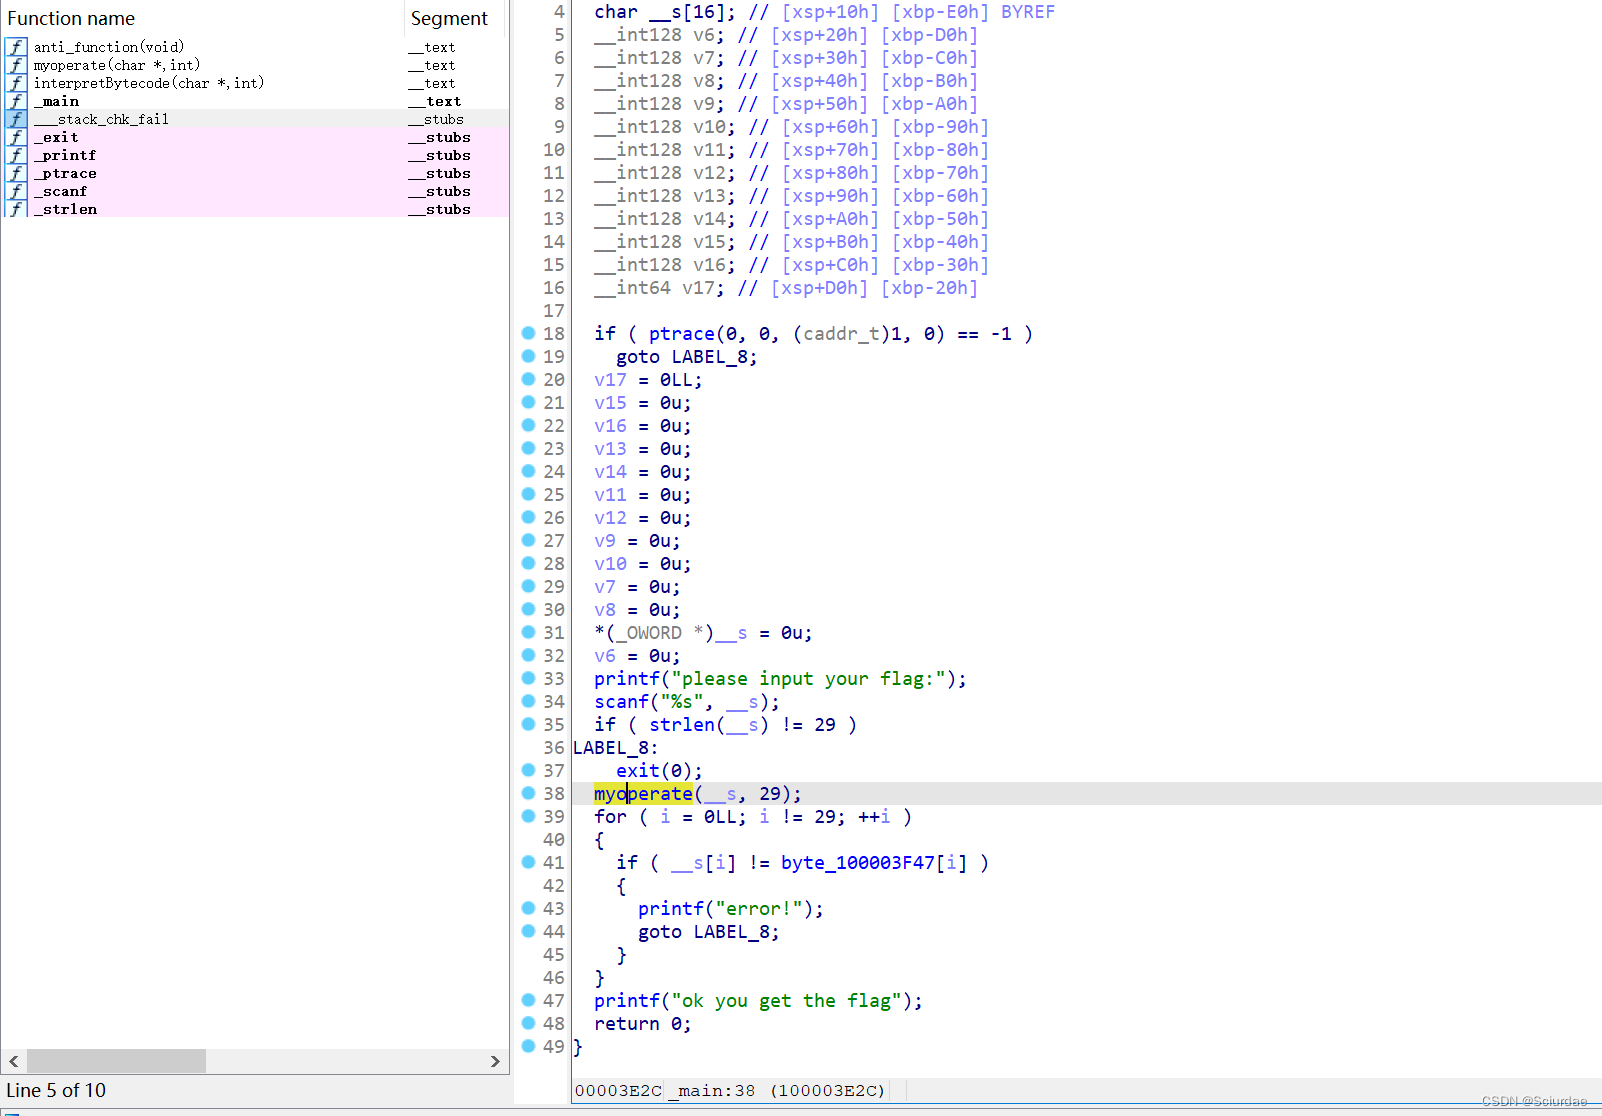Select interpretBytecode(char *,int) function row

pyautogui.click(x=256, y=83)
